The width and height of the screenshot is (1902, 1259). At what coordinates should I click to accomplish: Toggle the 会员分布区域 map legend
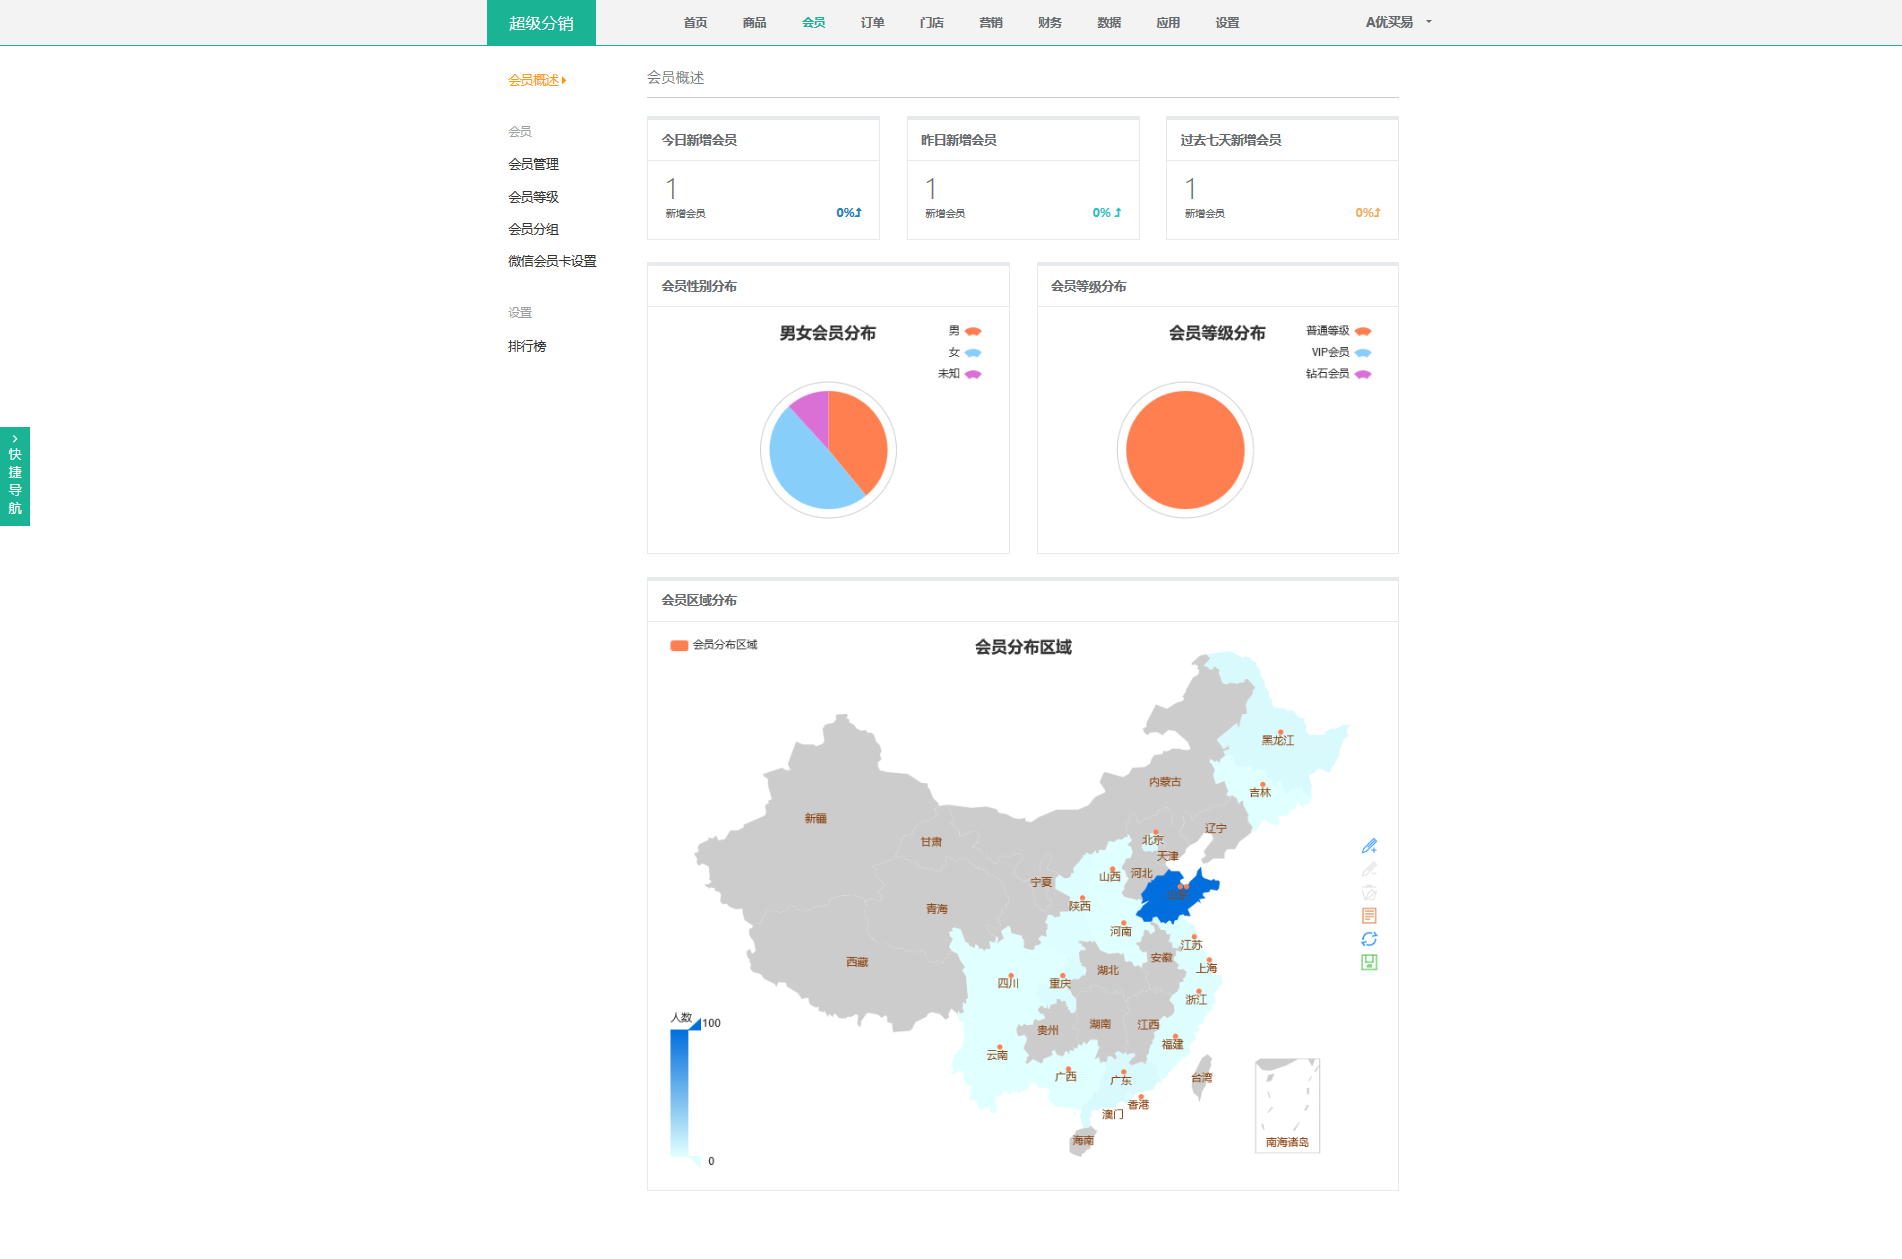(714, 645)
